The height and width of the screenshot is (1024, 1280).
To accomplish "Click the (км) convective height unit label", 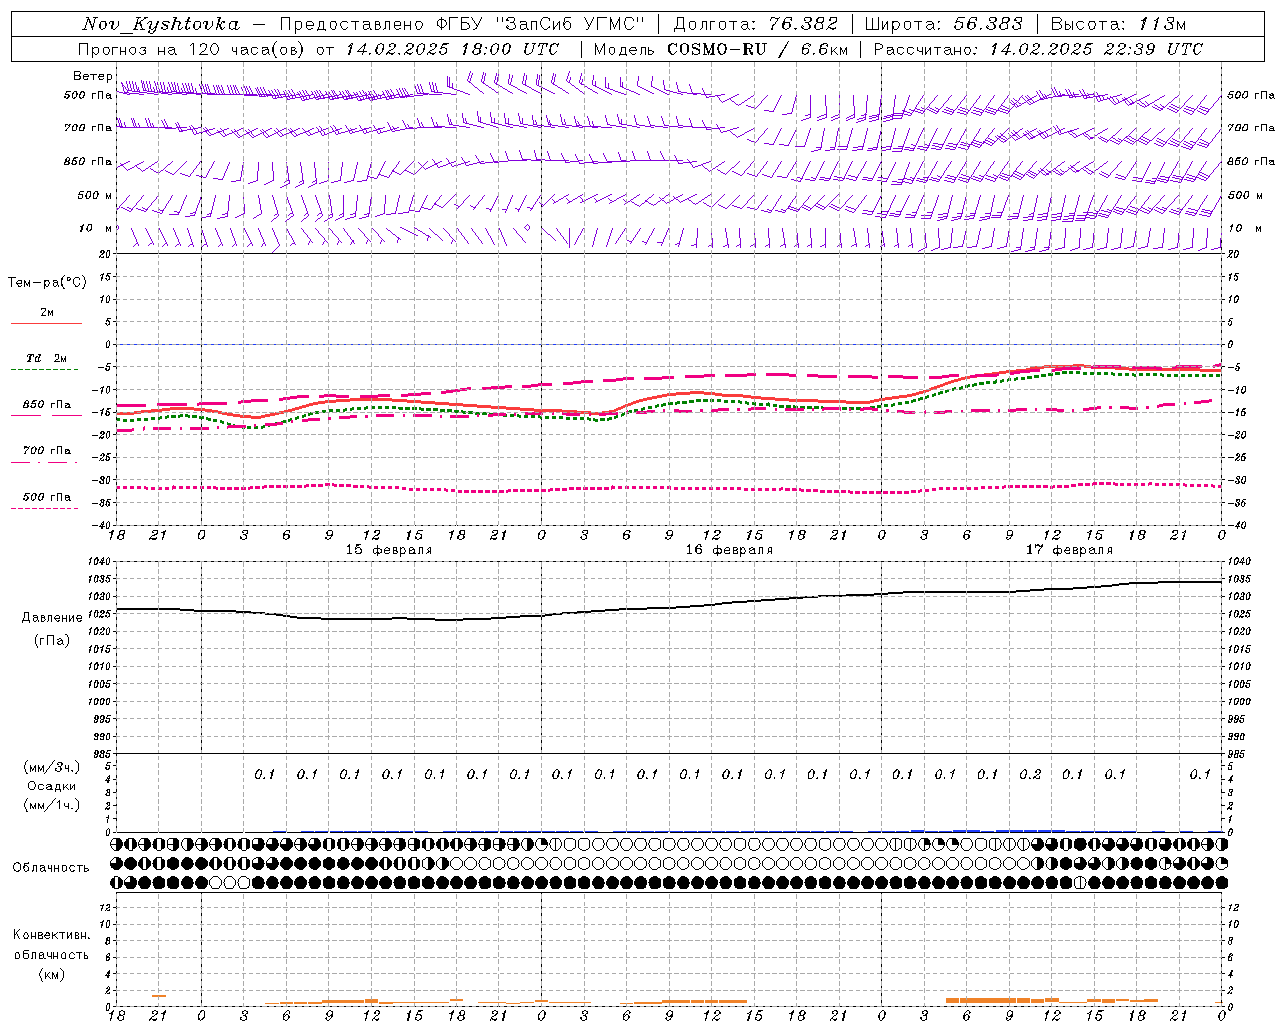I will pyautogui.click(x=52, y=974).
